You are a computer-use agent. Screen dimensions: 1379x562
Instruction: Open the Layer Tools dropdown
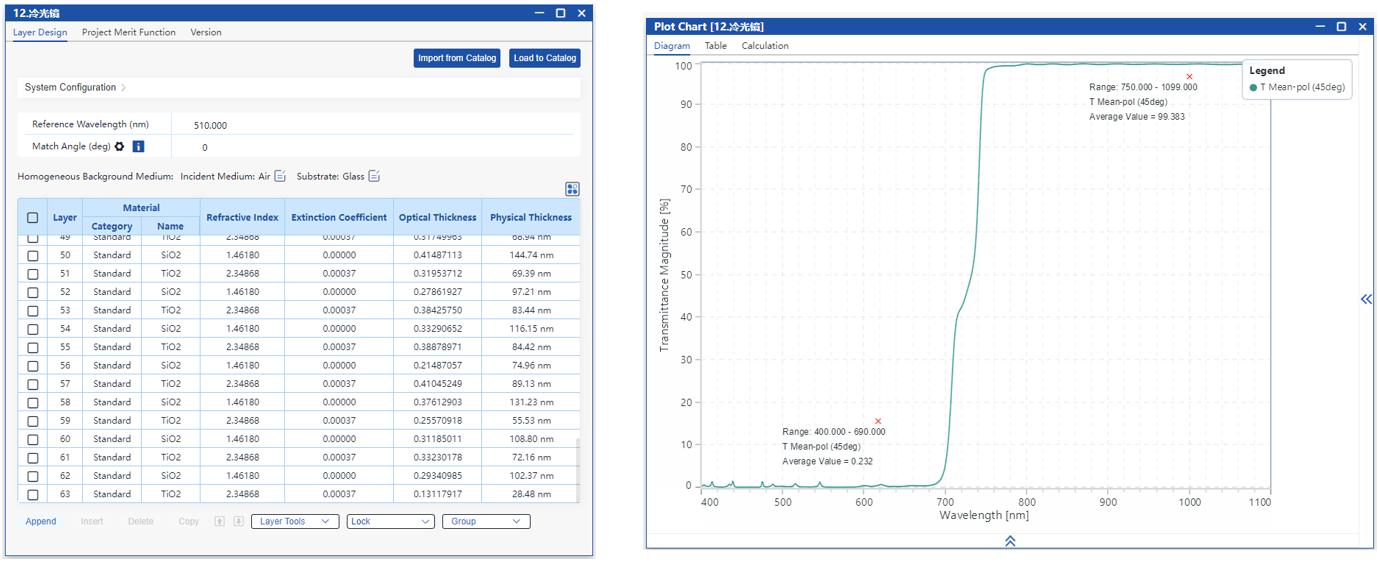coord(295,521)
